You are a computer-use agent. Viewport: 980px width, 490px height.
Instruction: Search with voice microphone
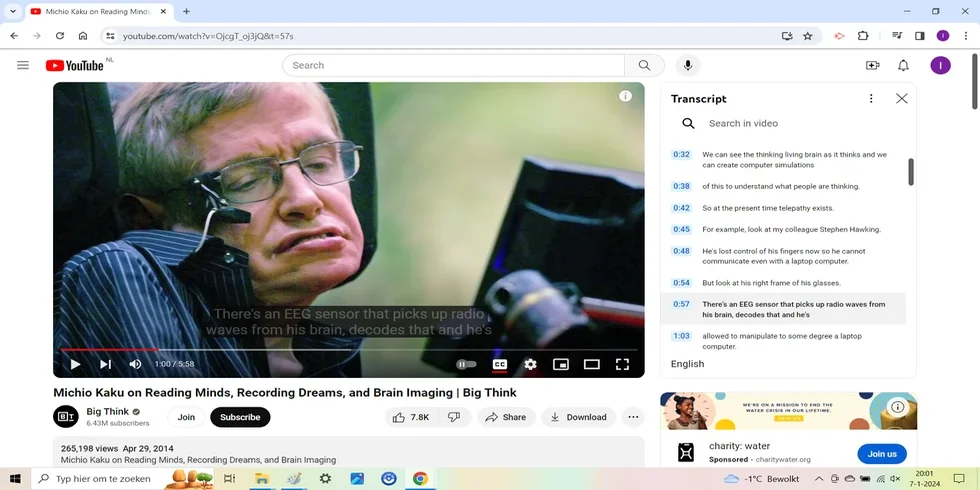687,65
